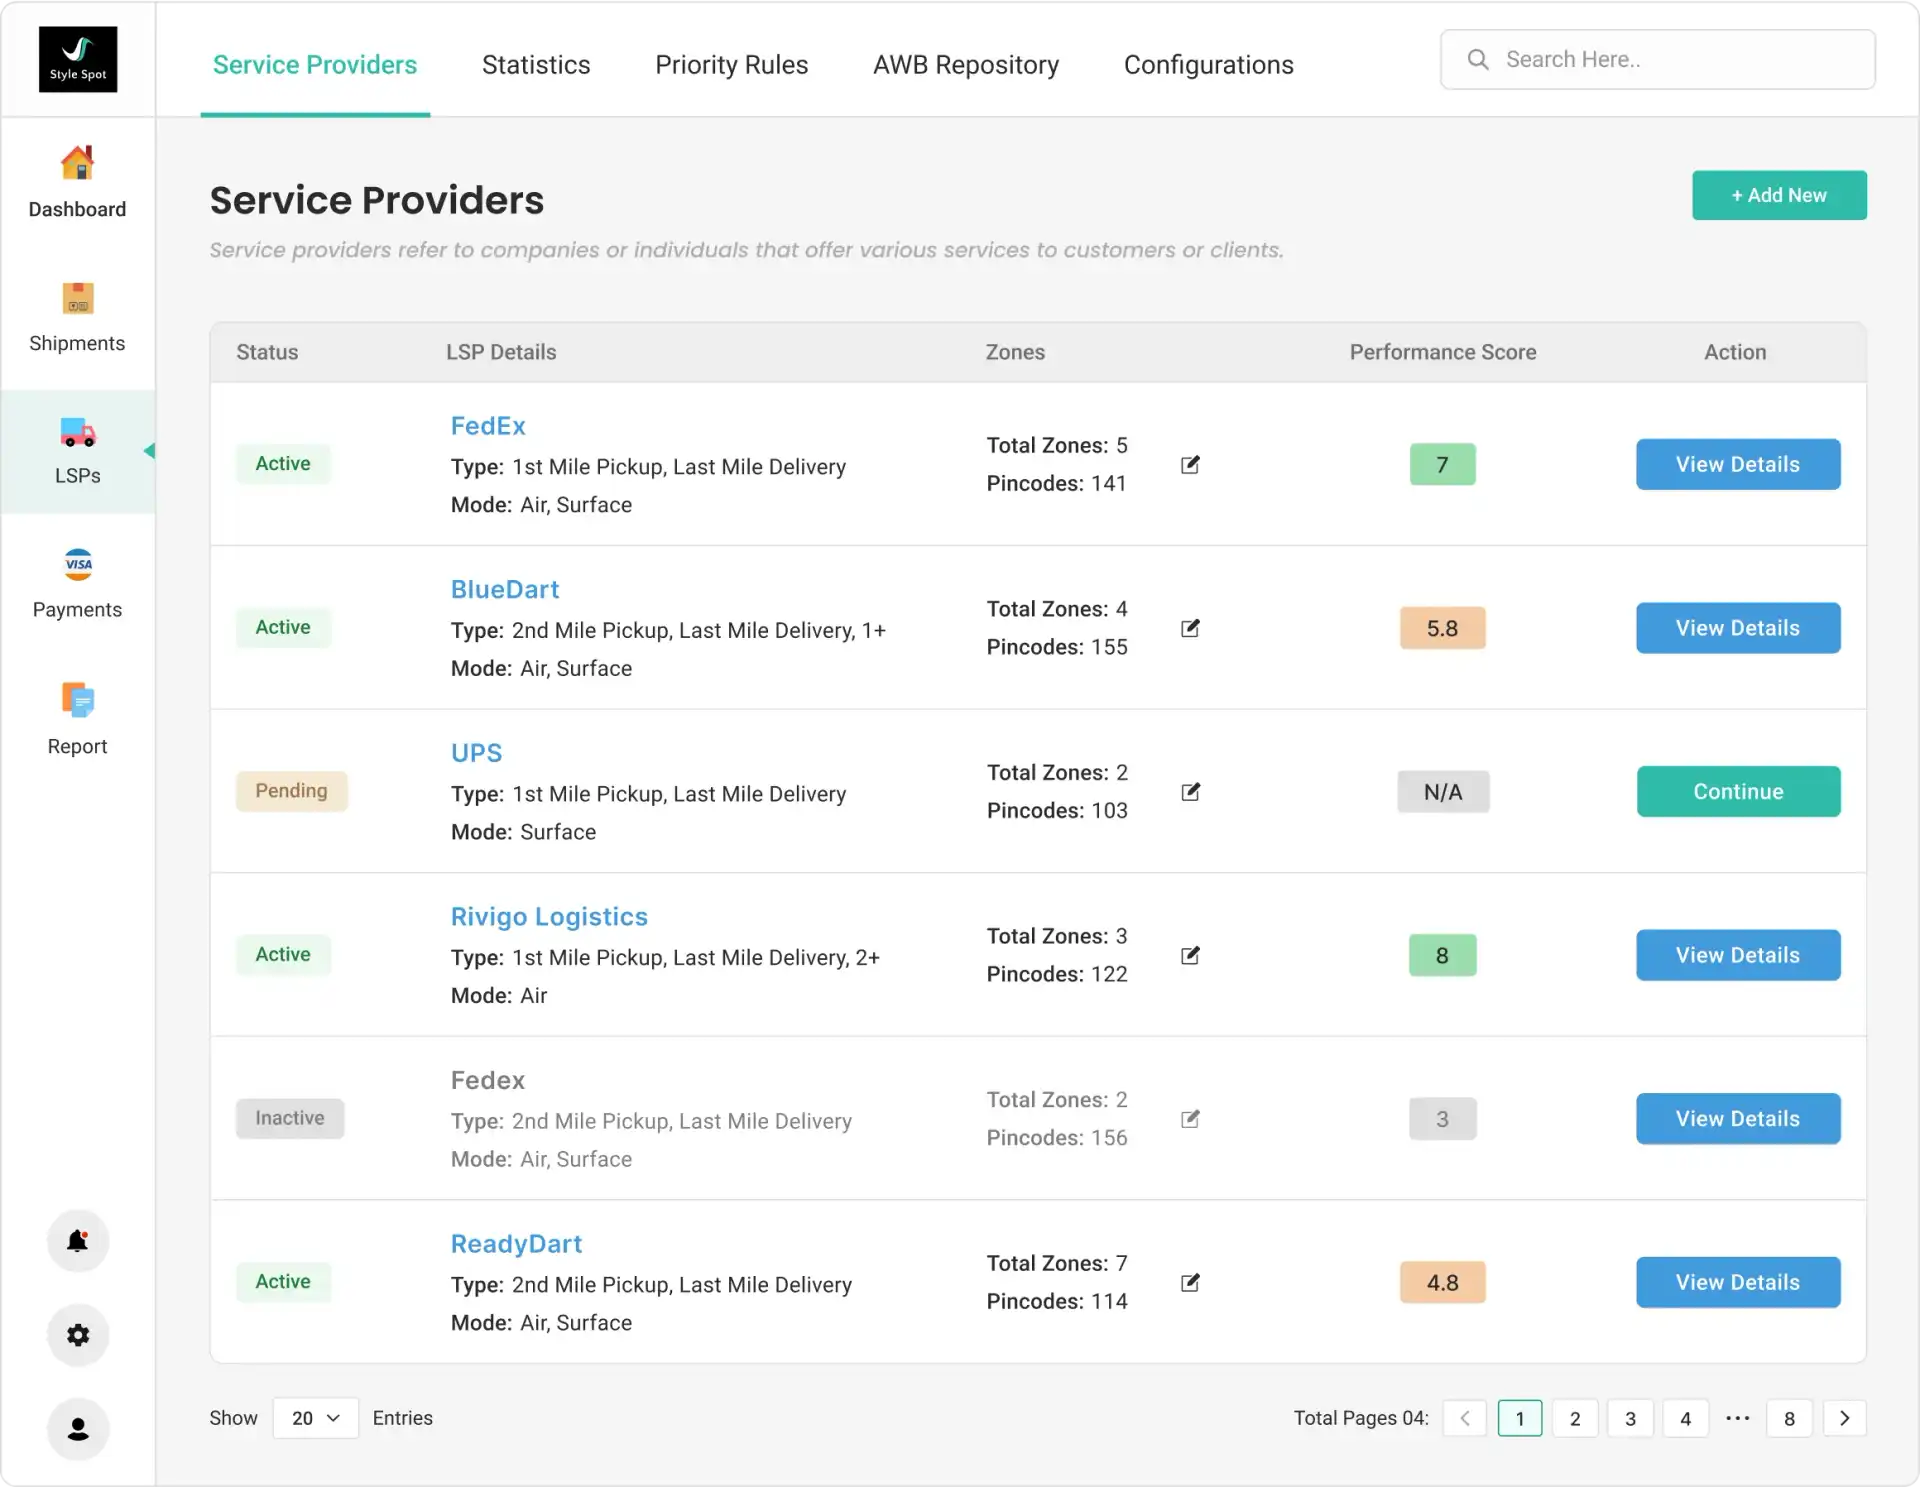View Details for the inactive Fedex row
1920x1487 pixels.
[x=1738, y=1118]
